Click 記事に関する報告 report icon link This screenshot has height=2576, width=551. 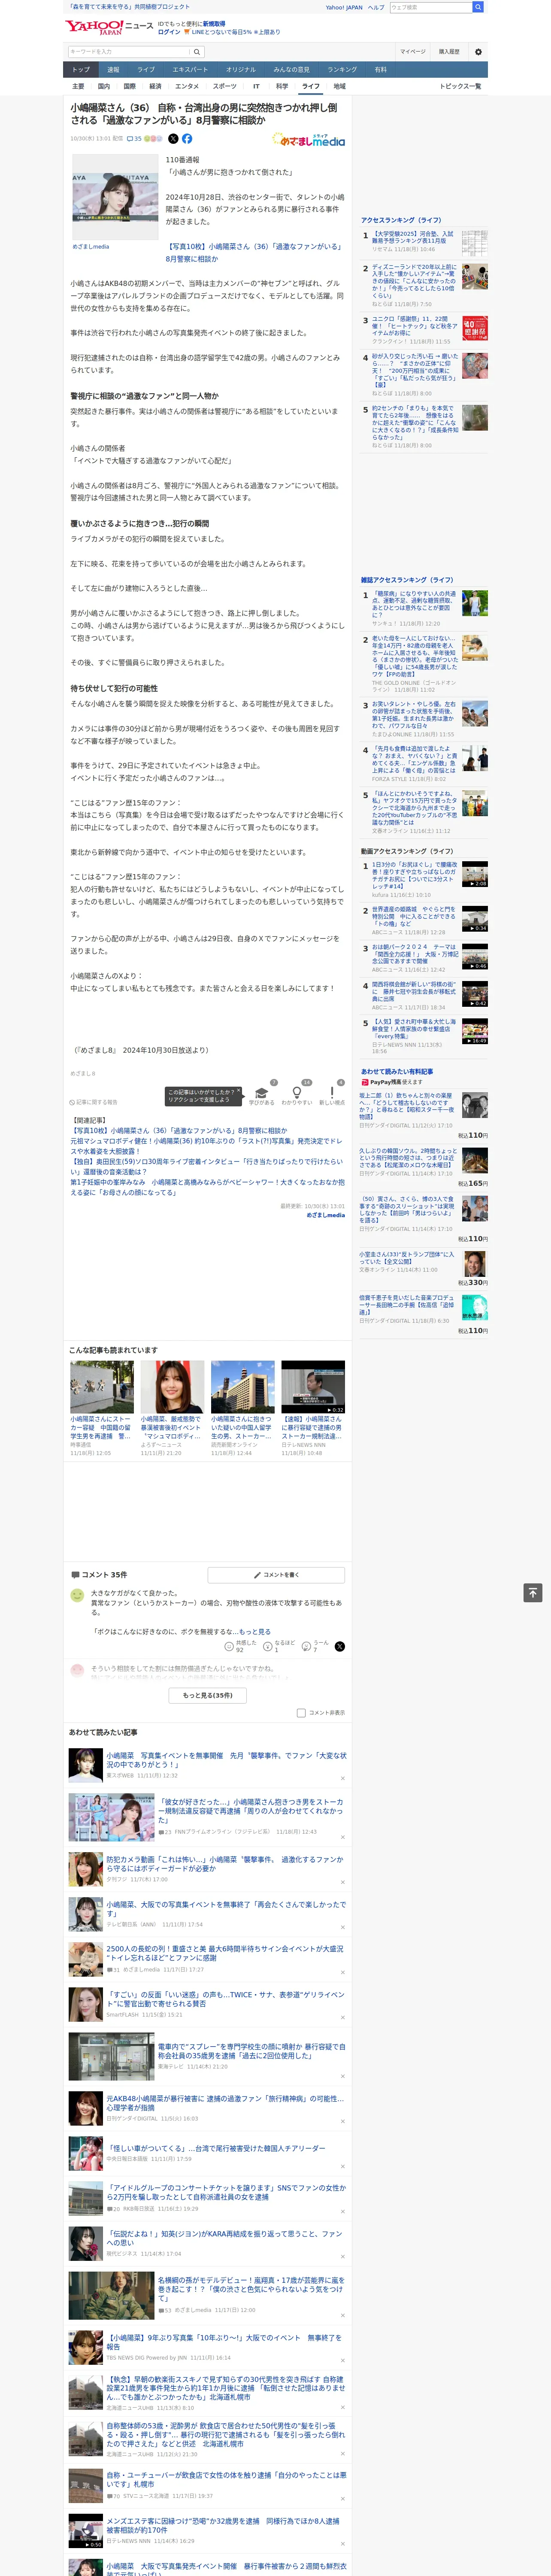point(94,1102)
